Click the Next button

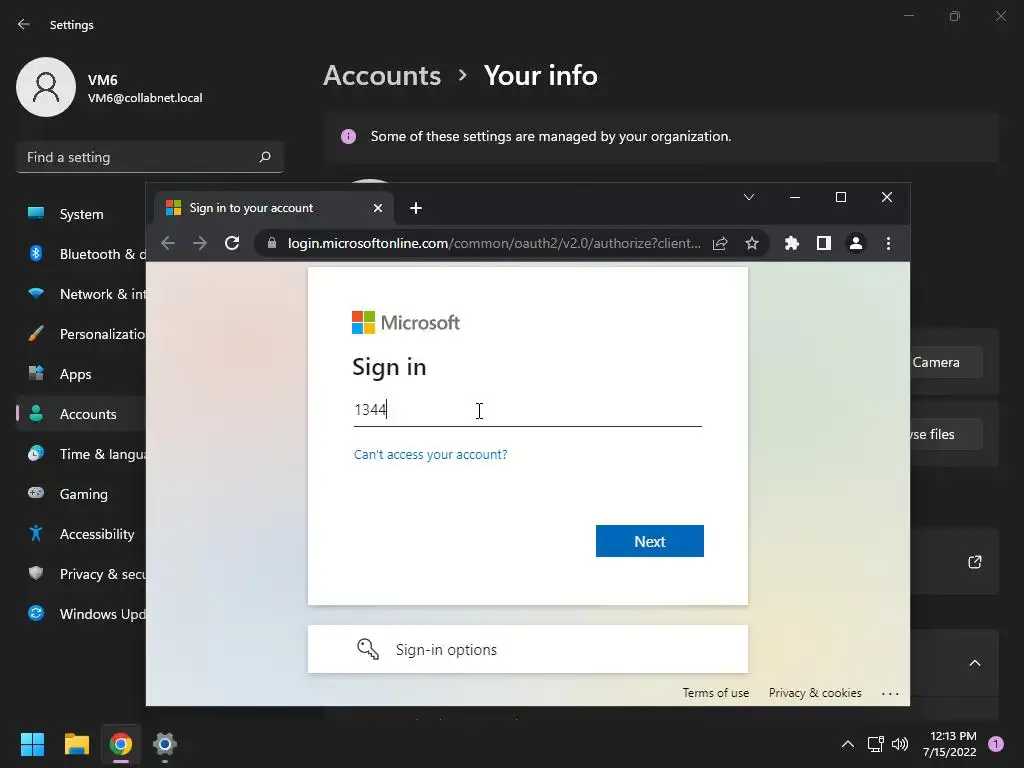click(650, 541)
